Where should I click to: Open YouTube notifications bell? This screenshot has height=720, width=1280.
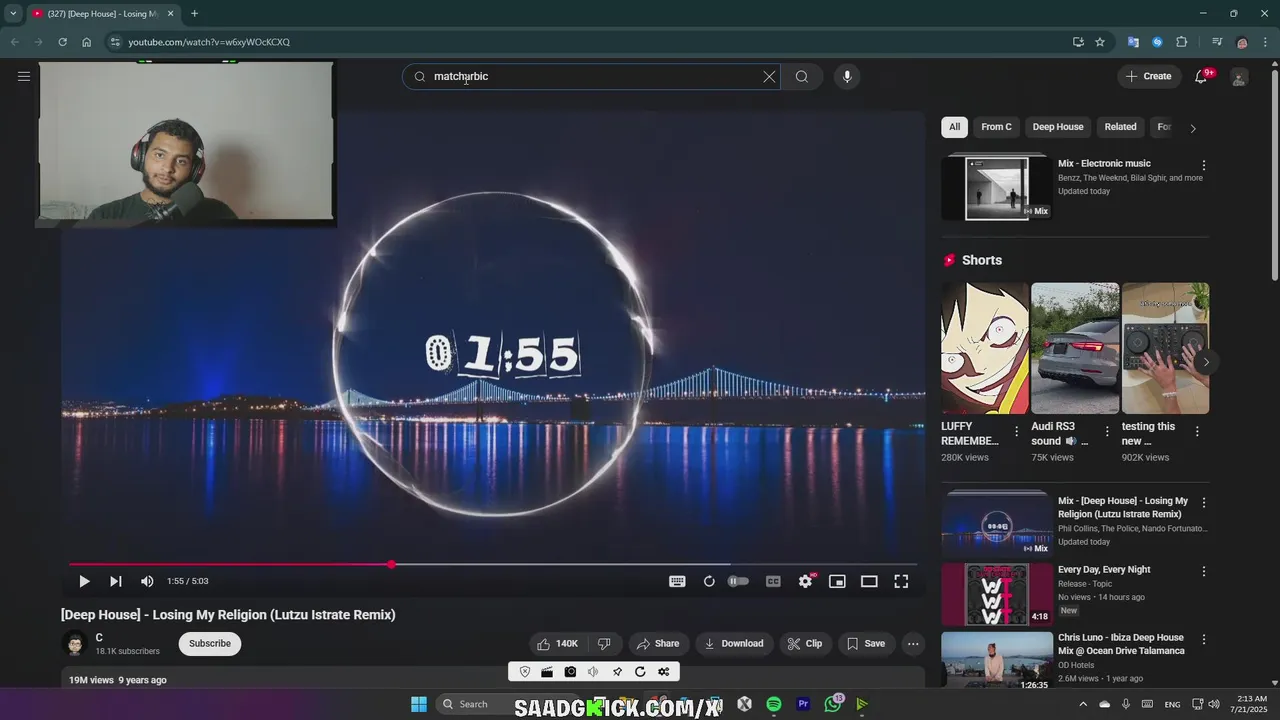tap(1202, 76)
